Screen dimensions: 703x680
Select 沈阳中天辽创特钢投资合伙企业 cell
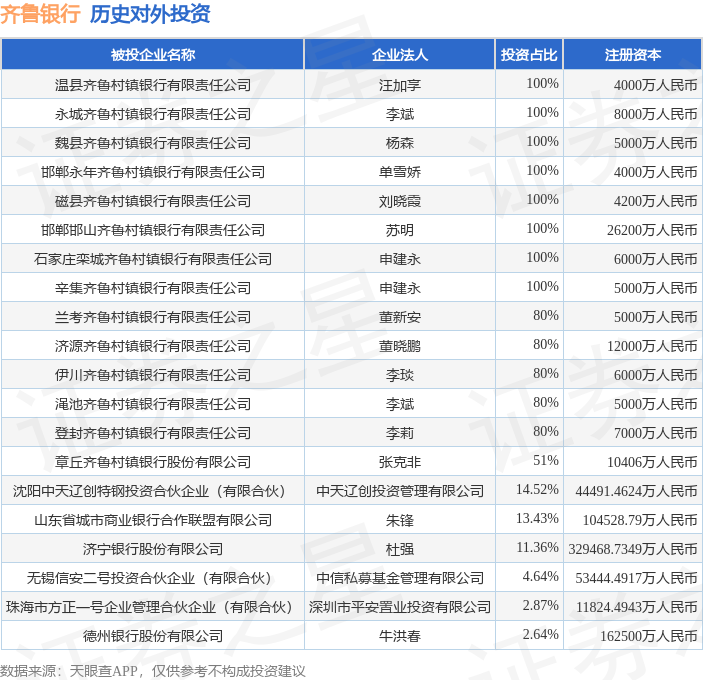point(152,491)
